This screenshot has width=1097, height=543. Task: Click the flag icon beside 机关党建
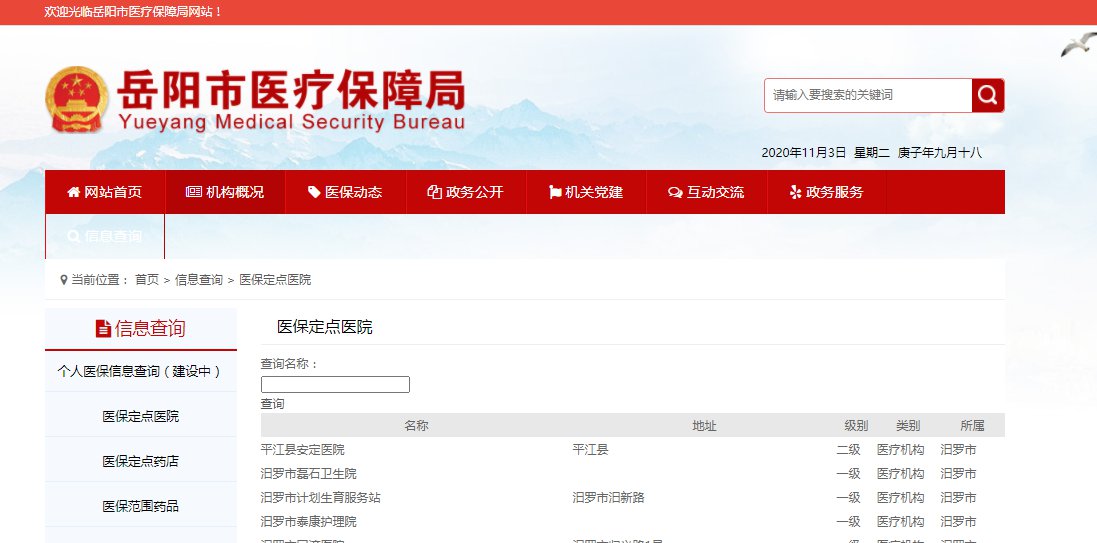[554, 192]
